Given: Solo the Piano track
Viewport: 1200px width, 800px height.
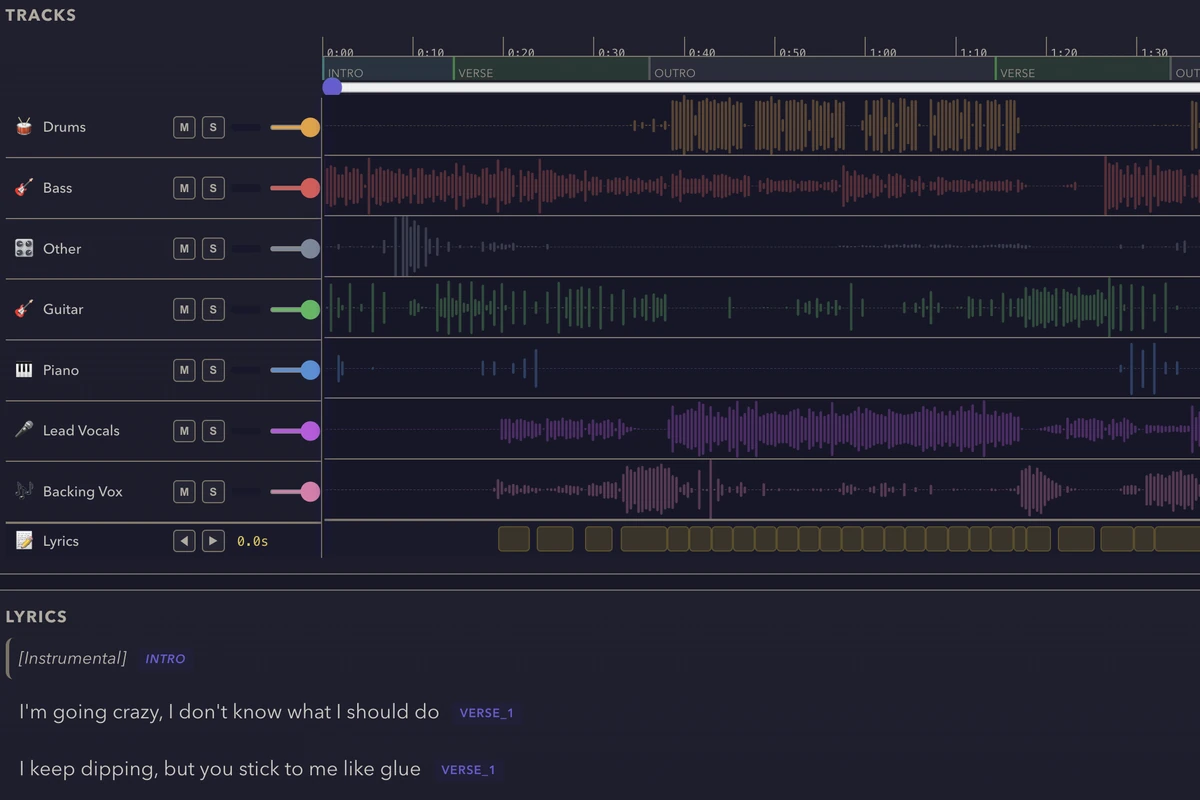Looking at the screenshot, I should click(213, 370).
